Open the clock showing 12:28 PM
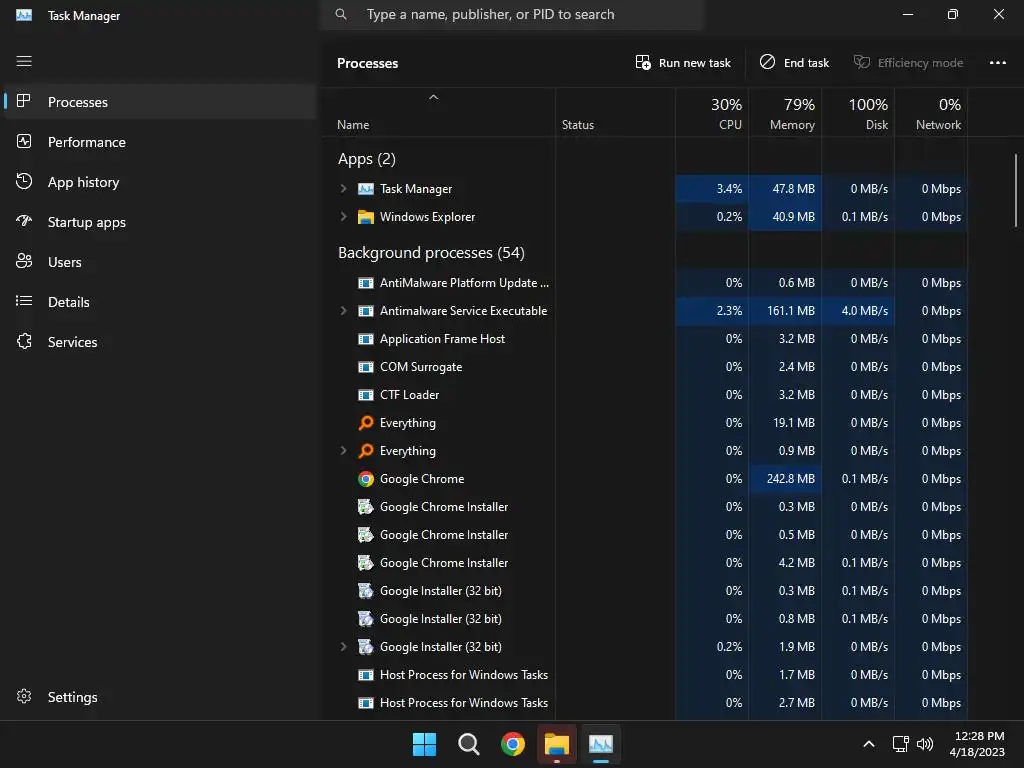 (x=977, y=744)
